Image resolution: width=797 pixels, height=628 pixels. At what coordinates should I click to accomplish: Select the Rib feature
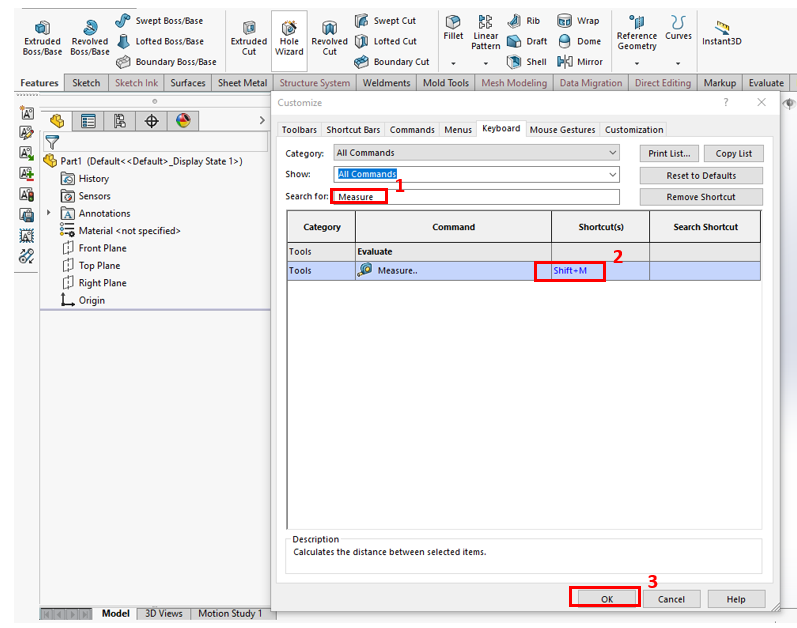[524, 21]
